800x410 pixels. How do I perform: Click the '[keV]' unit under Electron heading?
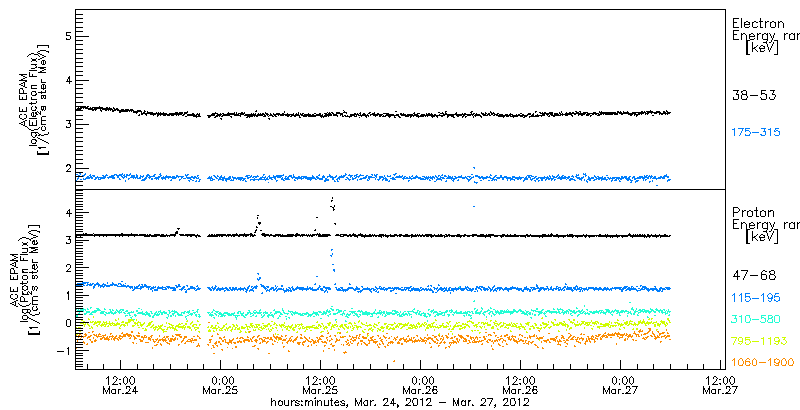coord(762,48)
